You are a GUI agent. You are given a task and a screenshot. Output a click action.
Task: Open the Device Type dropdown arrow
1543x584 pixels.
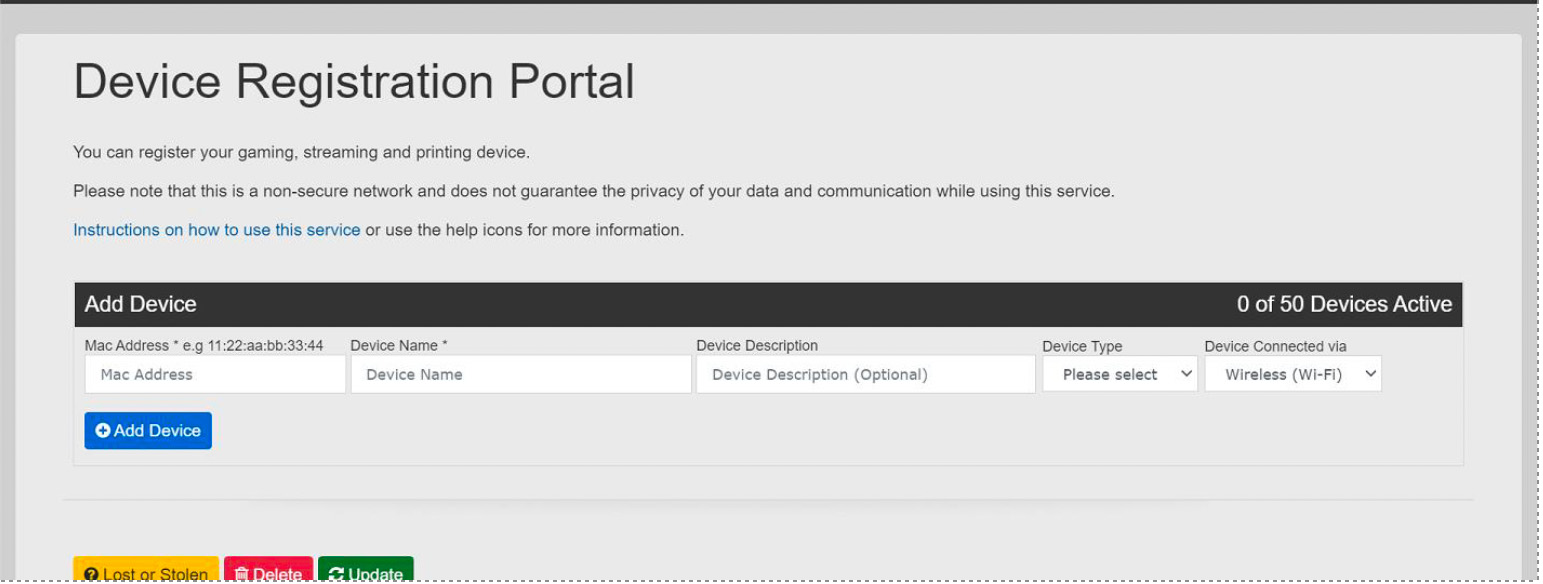pyautogui.click(x=1188, y=373)
